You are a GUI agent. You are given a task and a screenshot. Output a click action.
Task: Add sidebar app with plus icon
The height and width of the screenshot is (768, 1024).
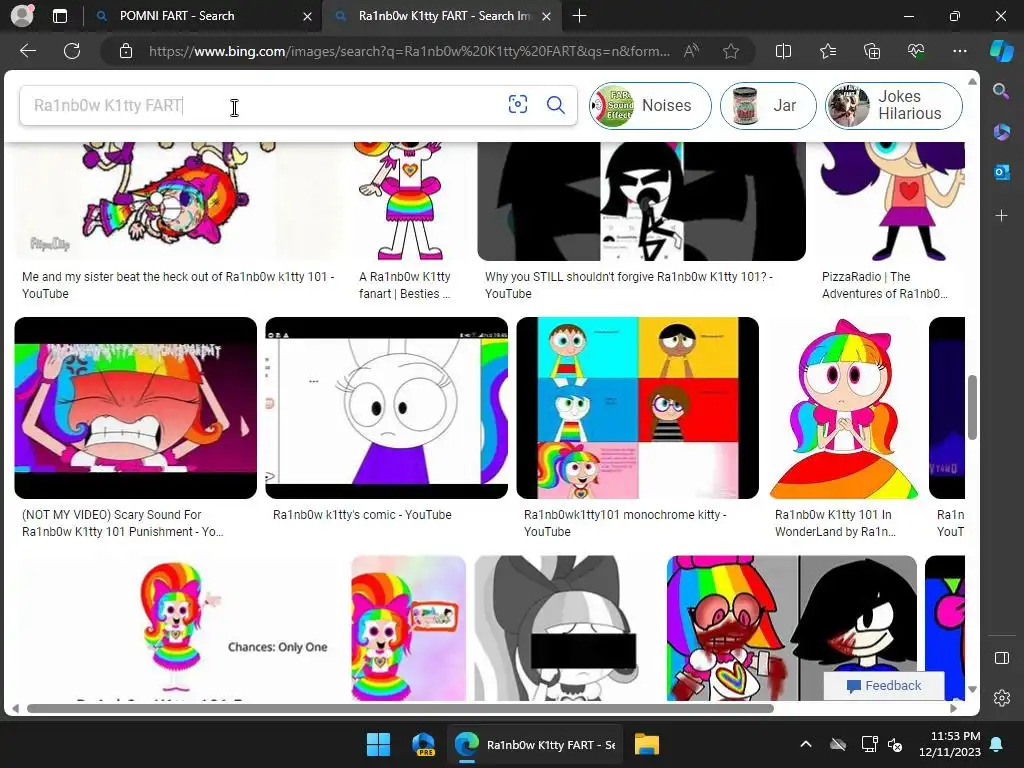pyautogui.click(x=1001, y=216)
